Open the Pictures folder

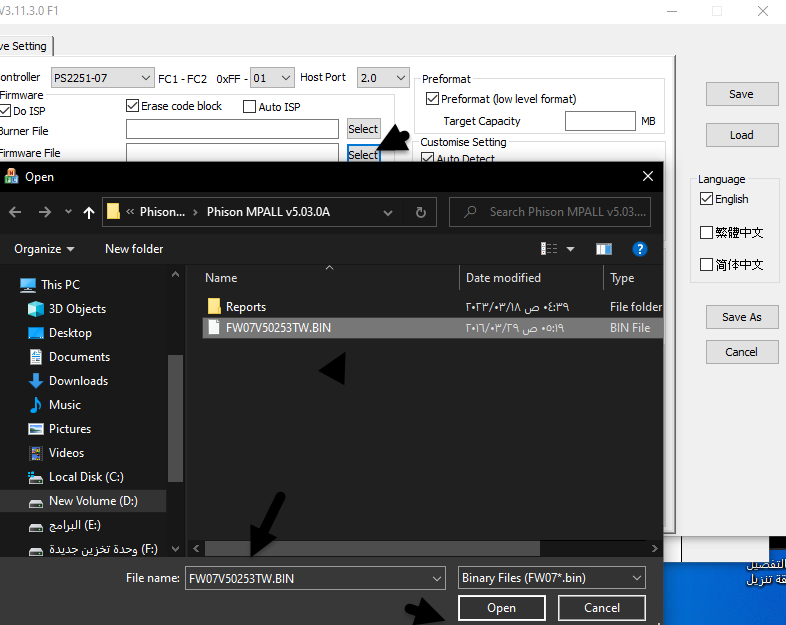click(60, 429)
